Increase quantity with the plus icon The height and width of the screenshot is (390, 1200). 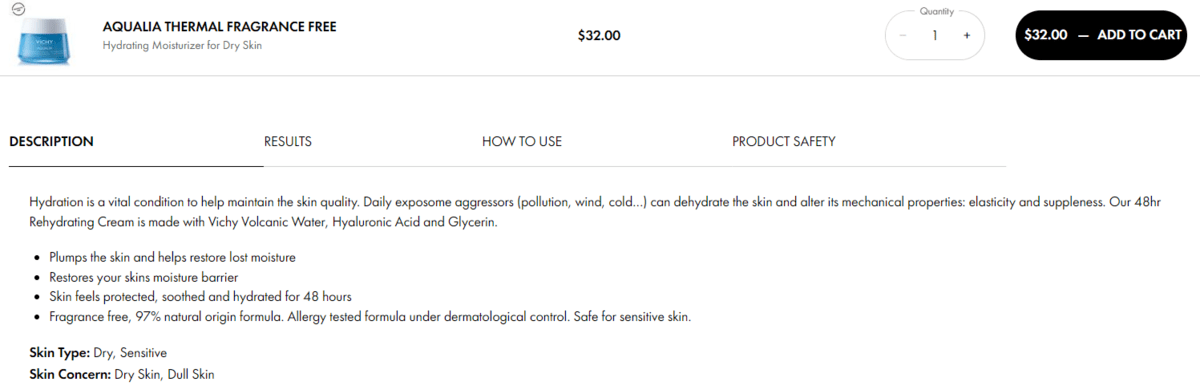[x=967, y=35]
